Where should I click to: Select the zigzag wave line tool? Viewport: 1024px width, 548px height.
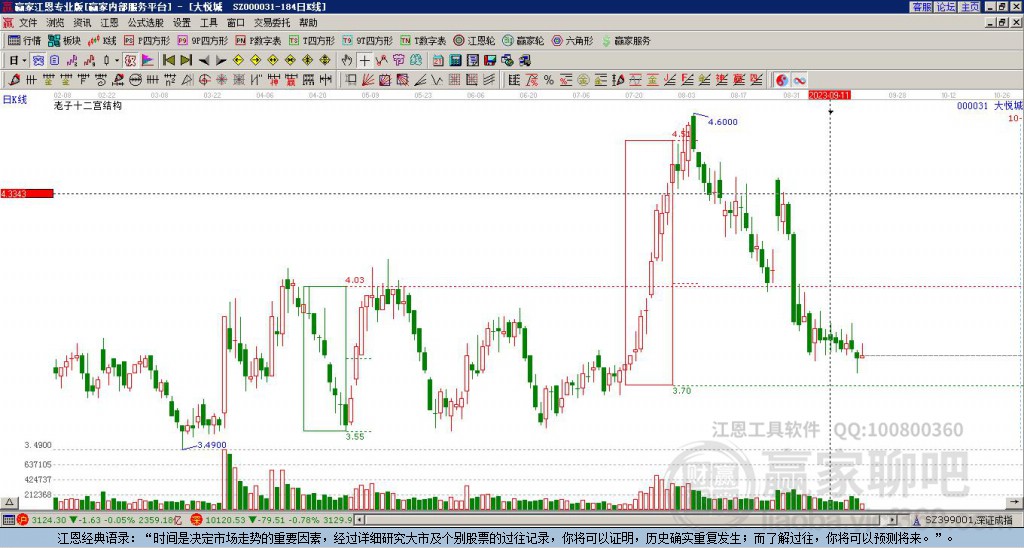point(436,80)
